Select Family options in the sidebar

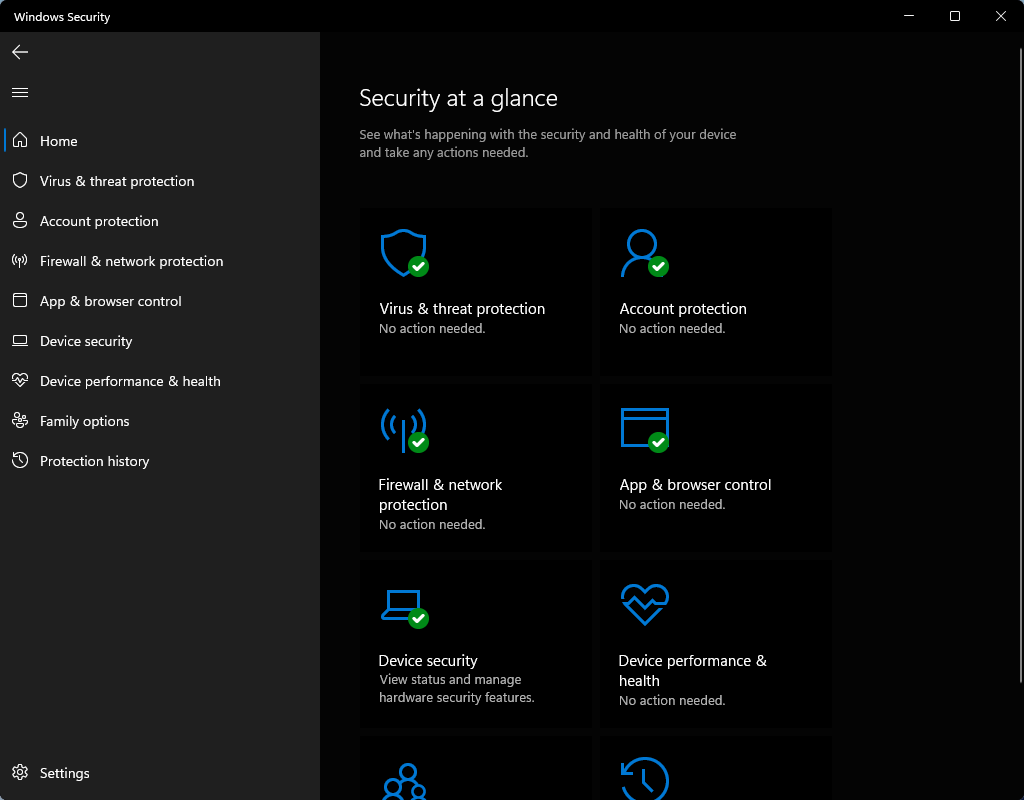click(84, 421)
